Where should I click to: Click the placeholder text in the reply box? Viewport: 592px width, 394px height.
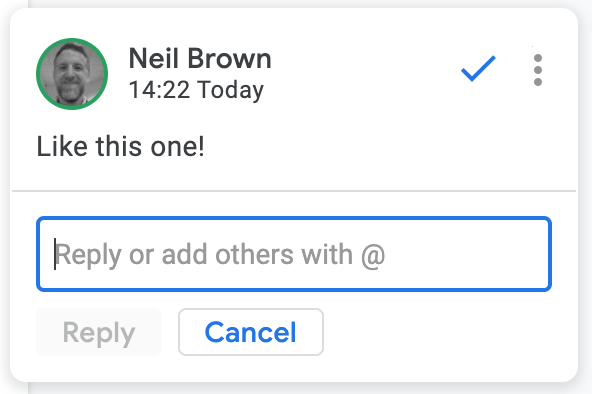220,255
